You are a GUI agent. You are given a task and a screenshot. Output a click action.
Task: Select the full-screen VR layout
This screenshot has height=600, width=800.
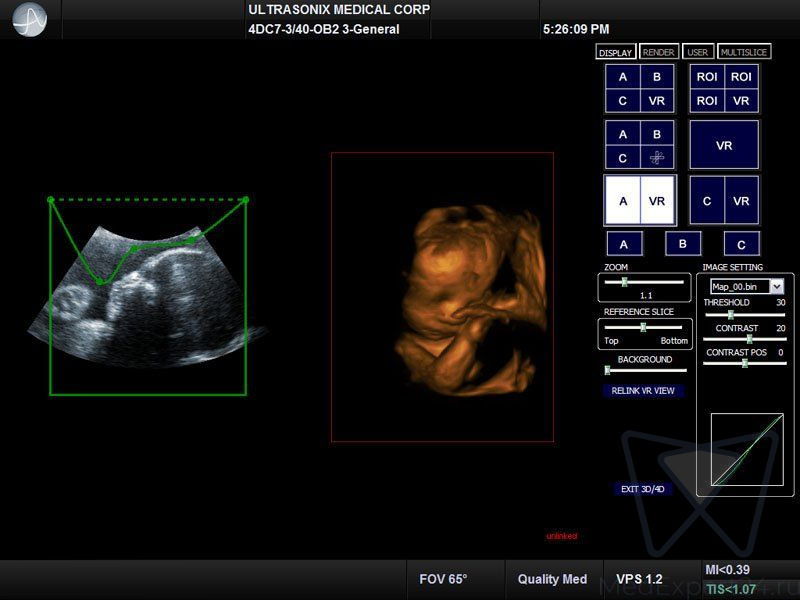click(724, 145)
